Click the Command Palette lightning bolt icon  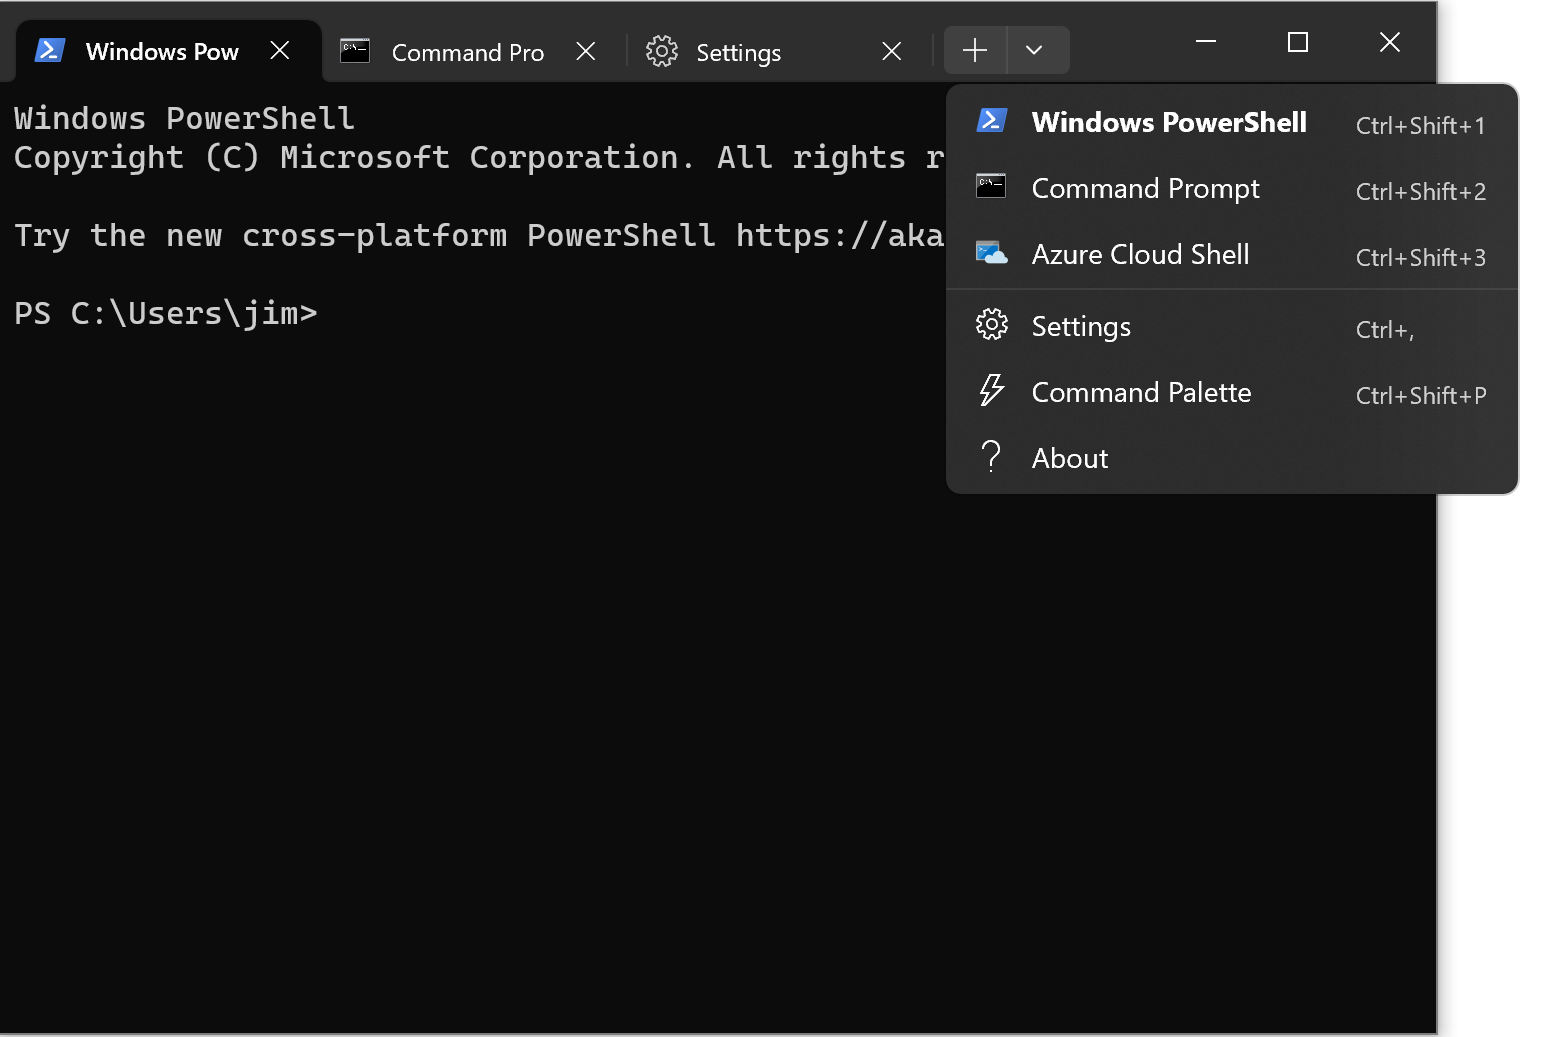pos(991,390)
